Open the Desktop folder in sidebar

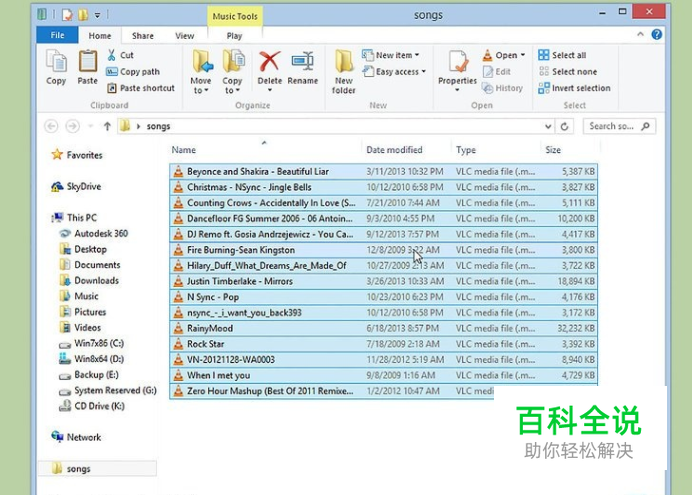(x=83, y=249)
